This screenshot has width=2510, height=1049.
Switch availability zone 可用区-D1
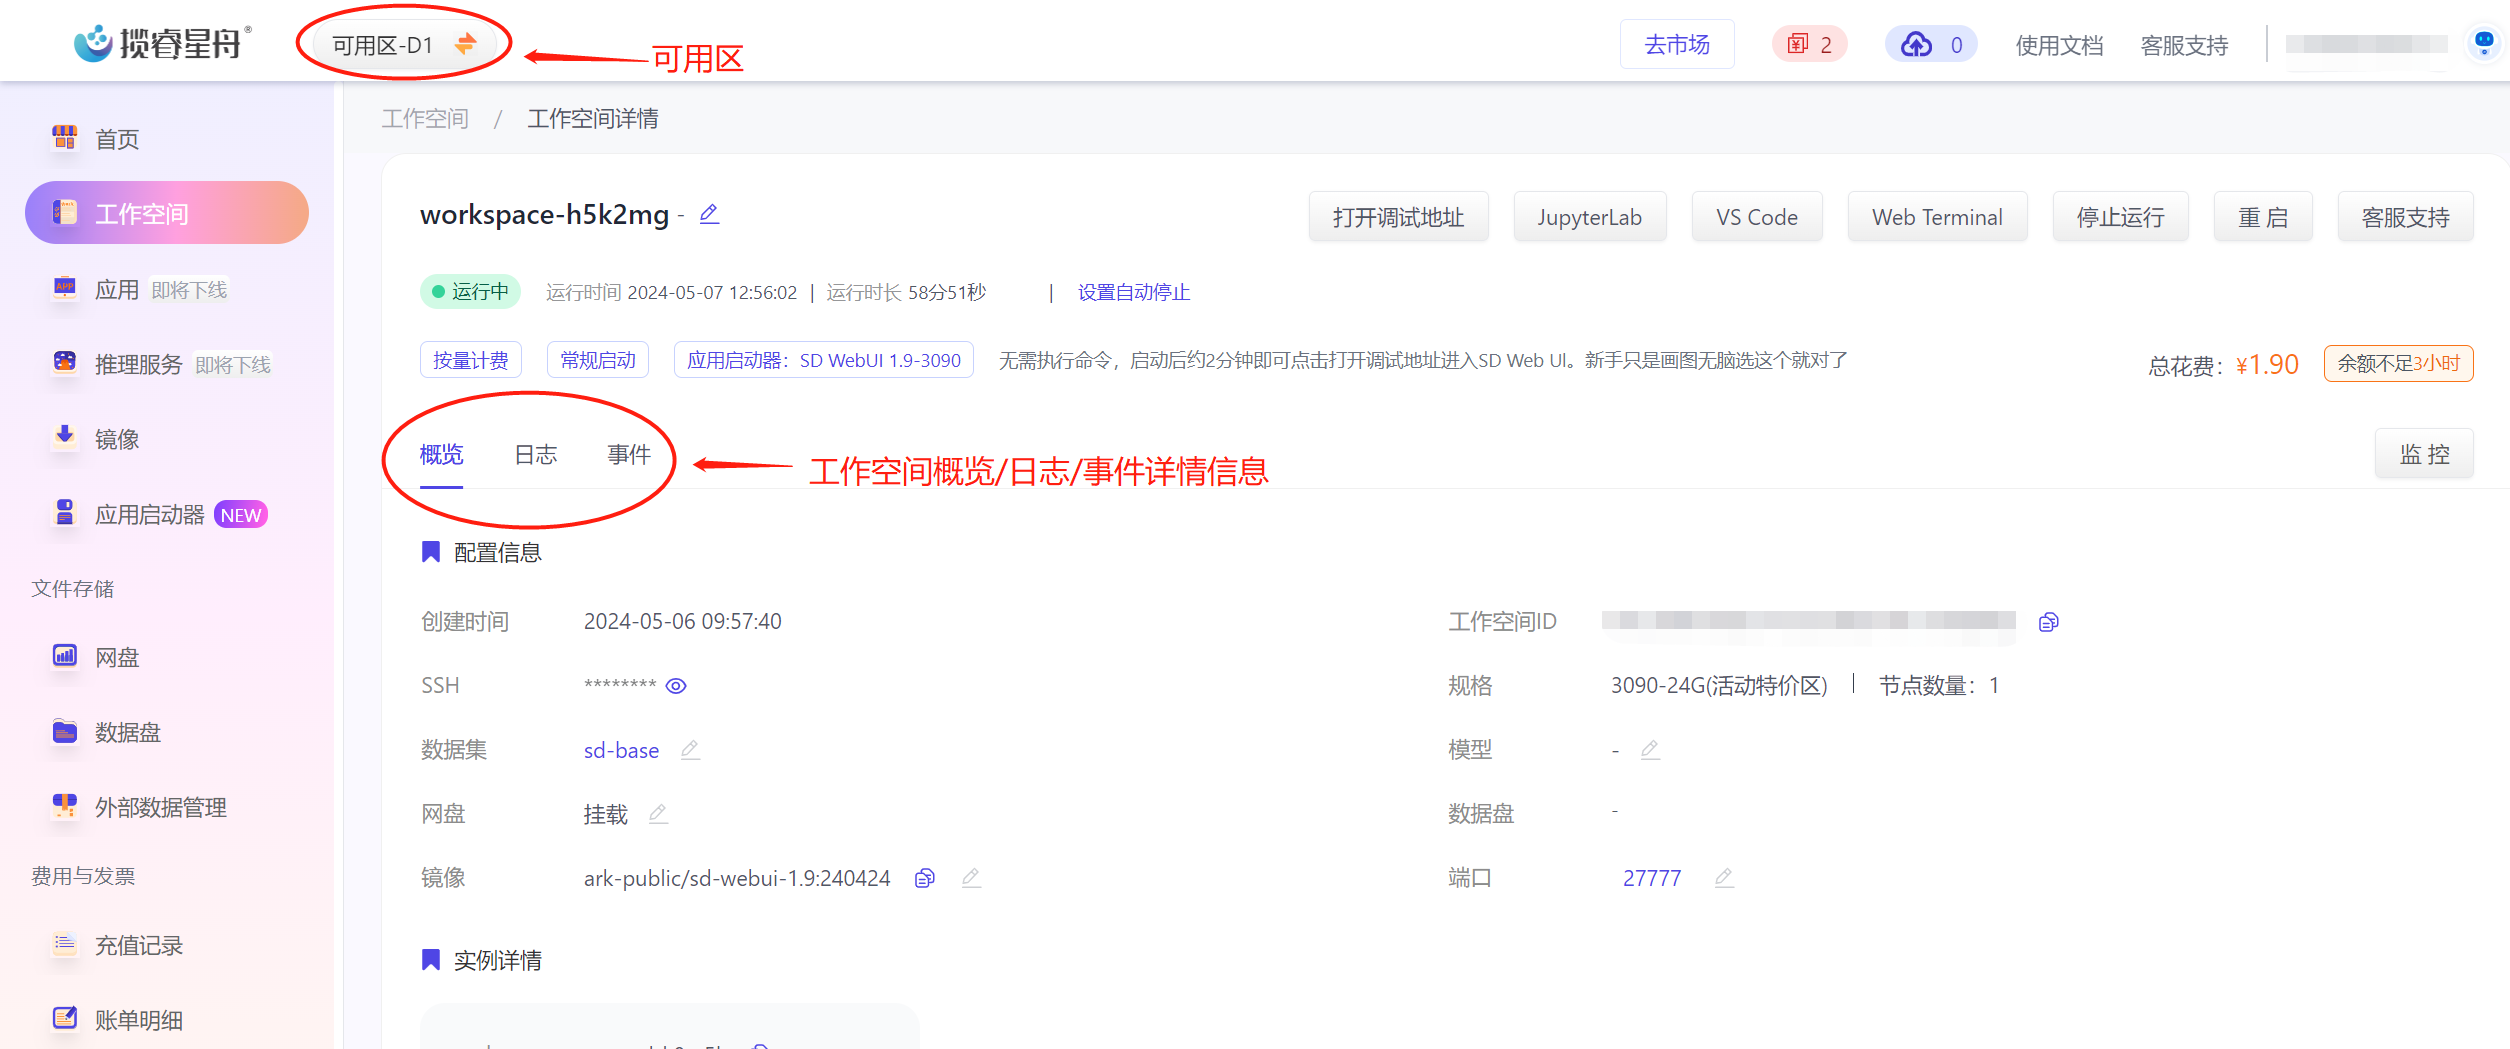402,45
